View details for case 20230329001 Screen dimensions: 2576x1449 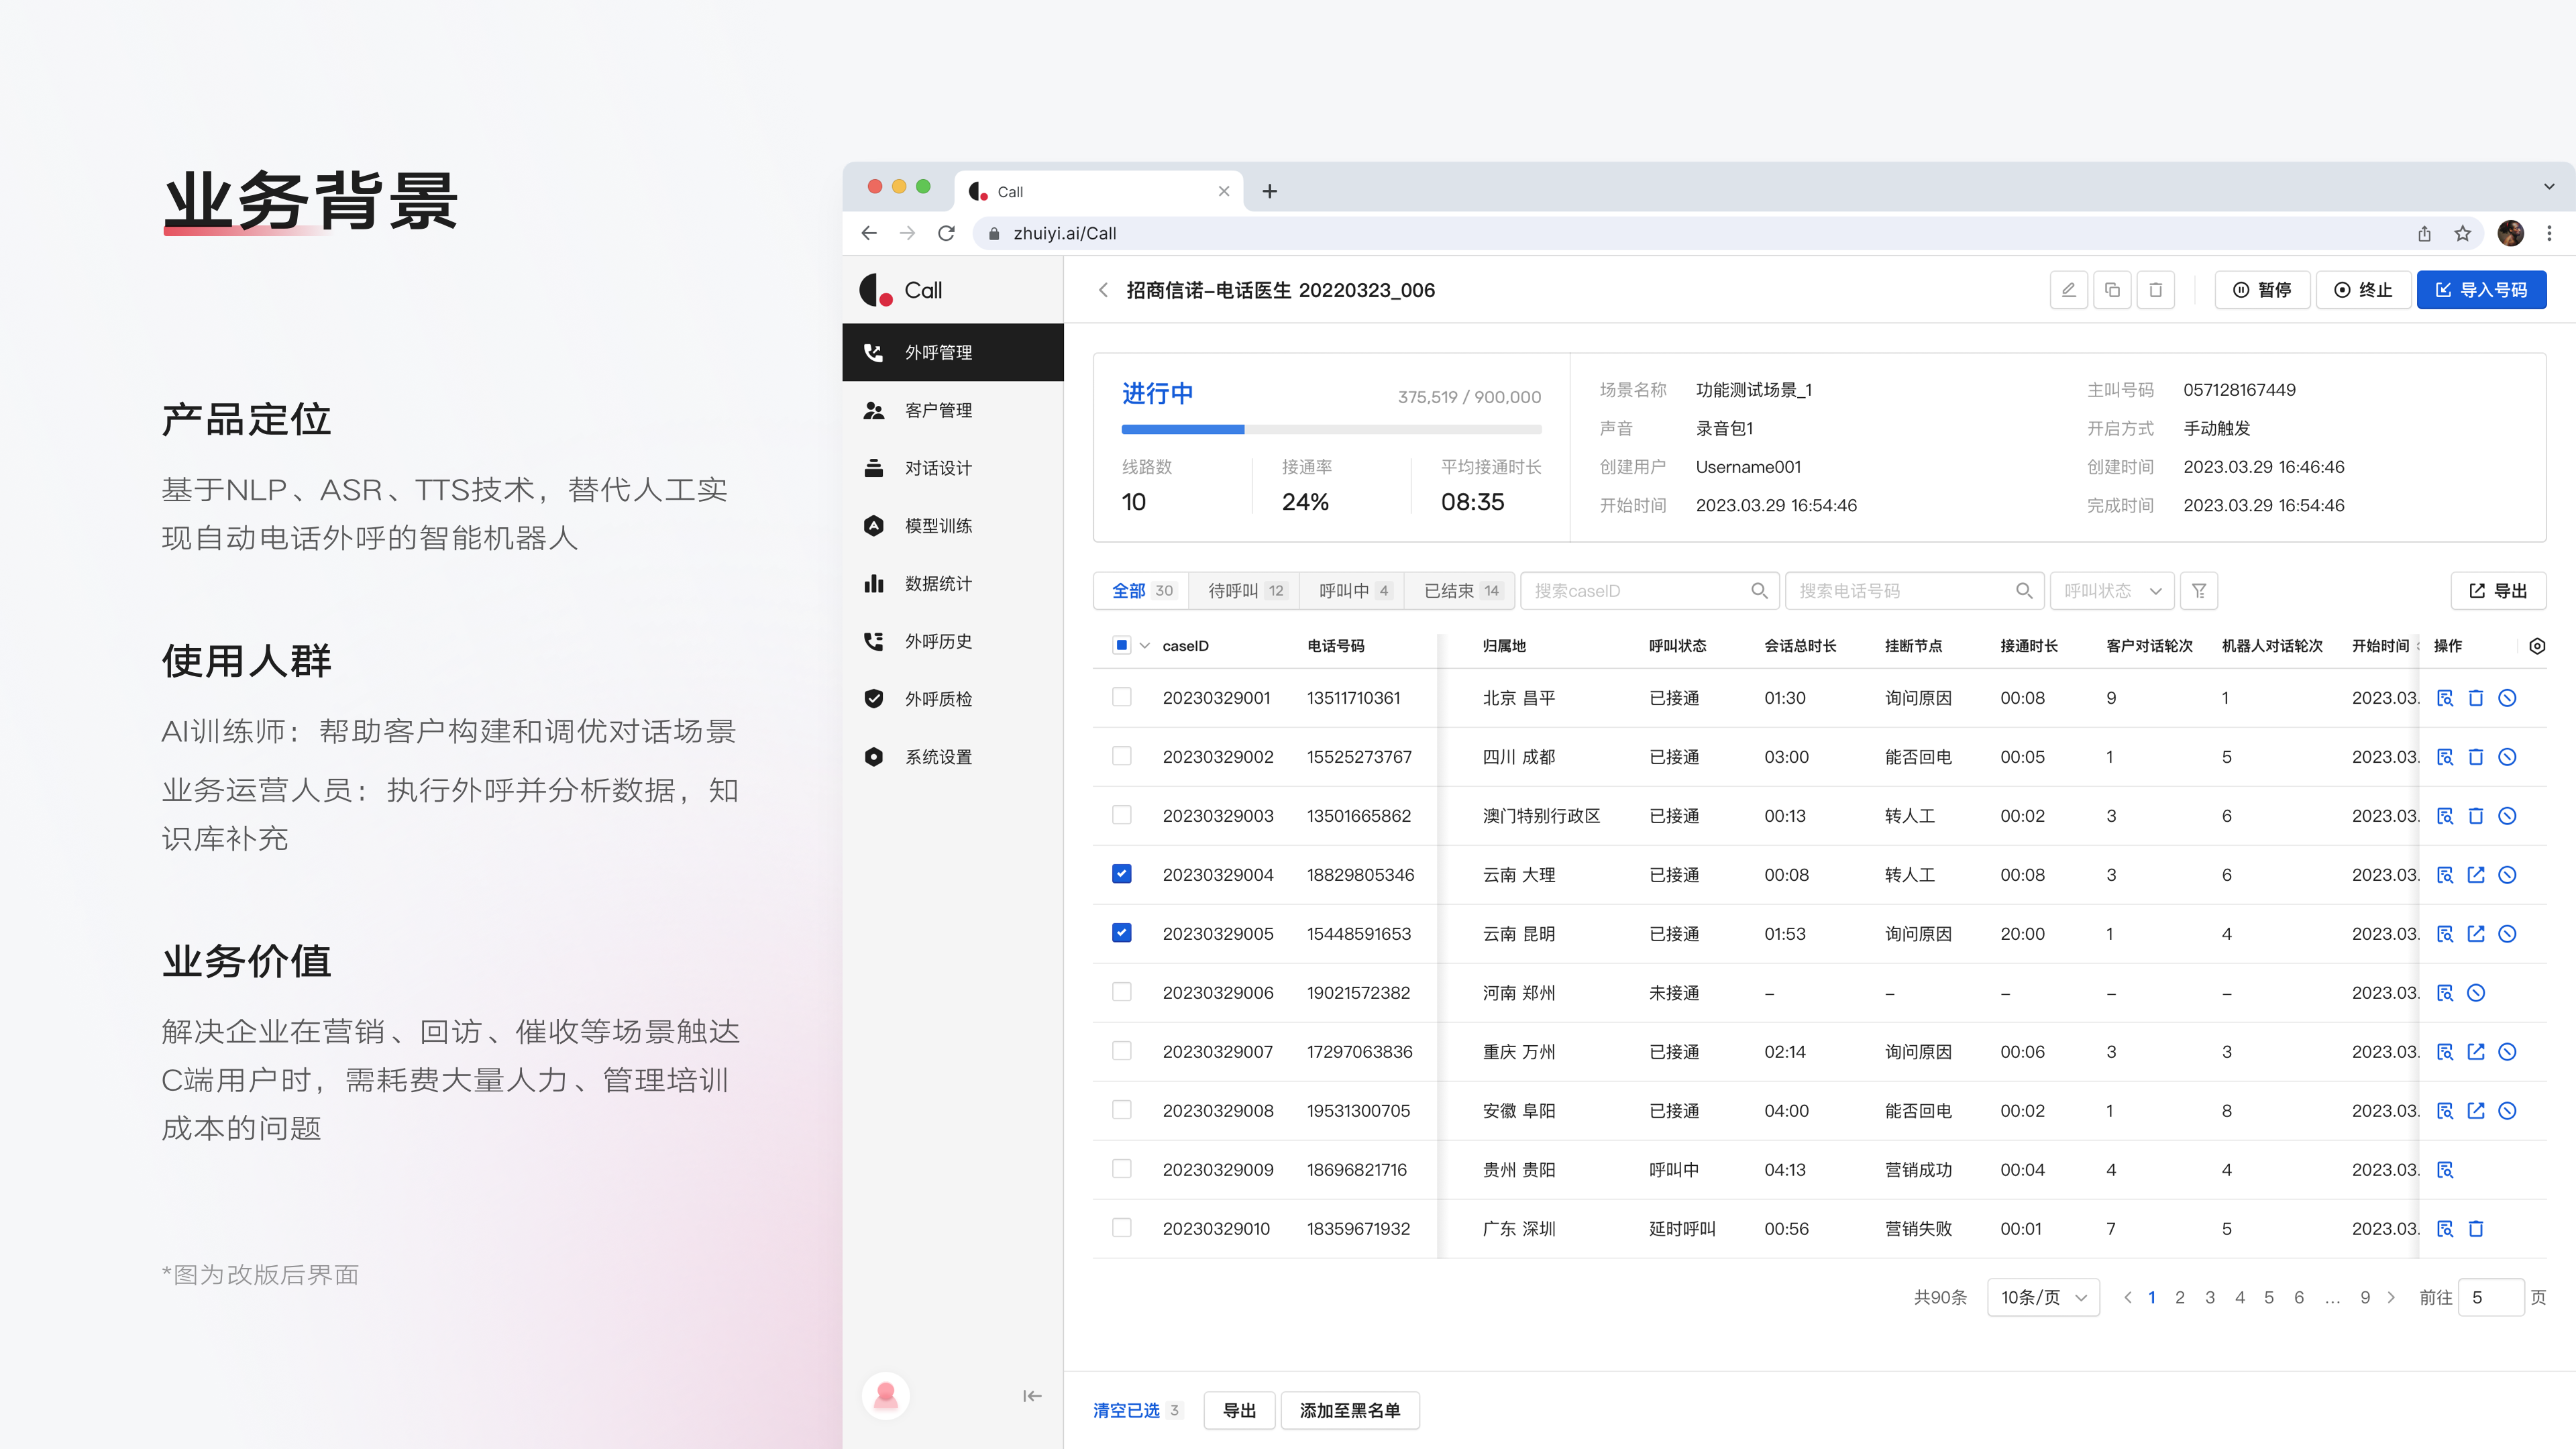click(2445, 698)
